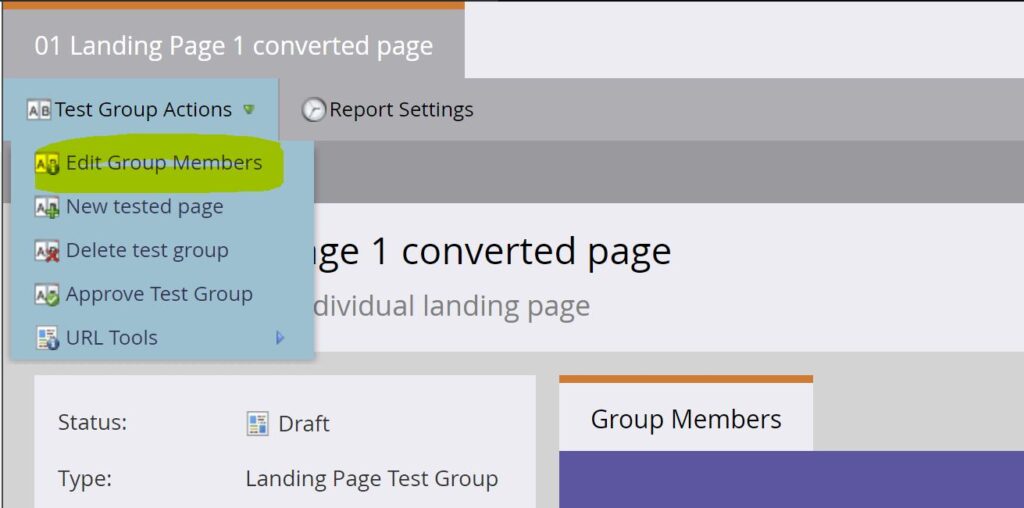The height and width of the screenshot is (508, 1024).
Task: Click the Draft status text
Action: point(304,423)
